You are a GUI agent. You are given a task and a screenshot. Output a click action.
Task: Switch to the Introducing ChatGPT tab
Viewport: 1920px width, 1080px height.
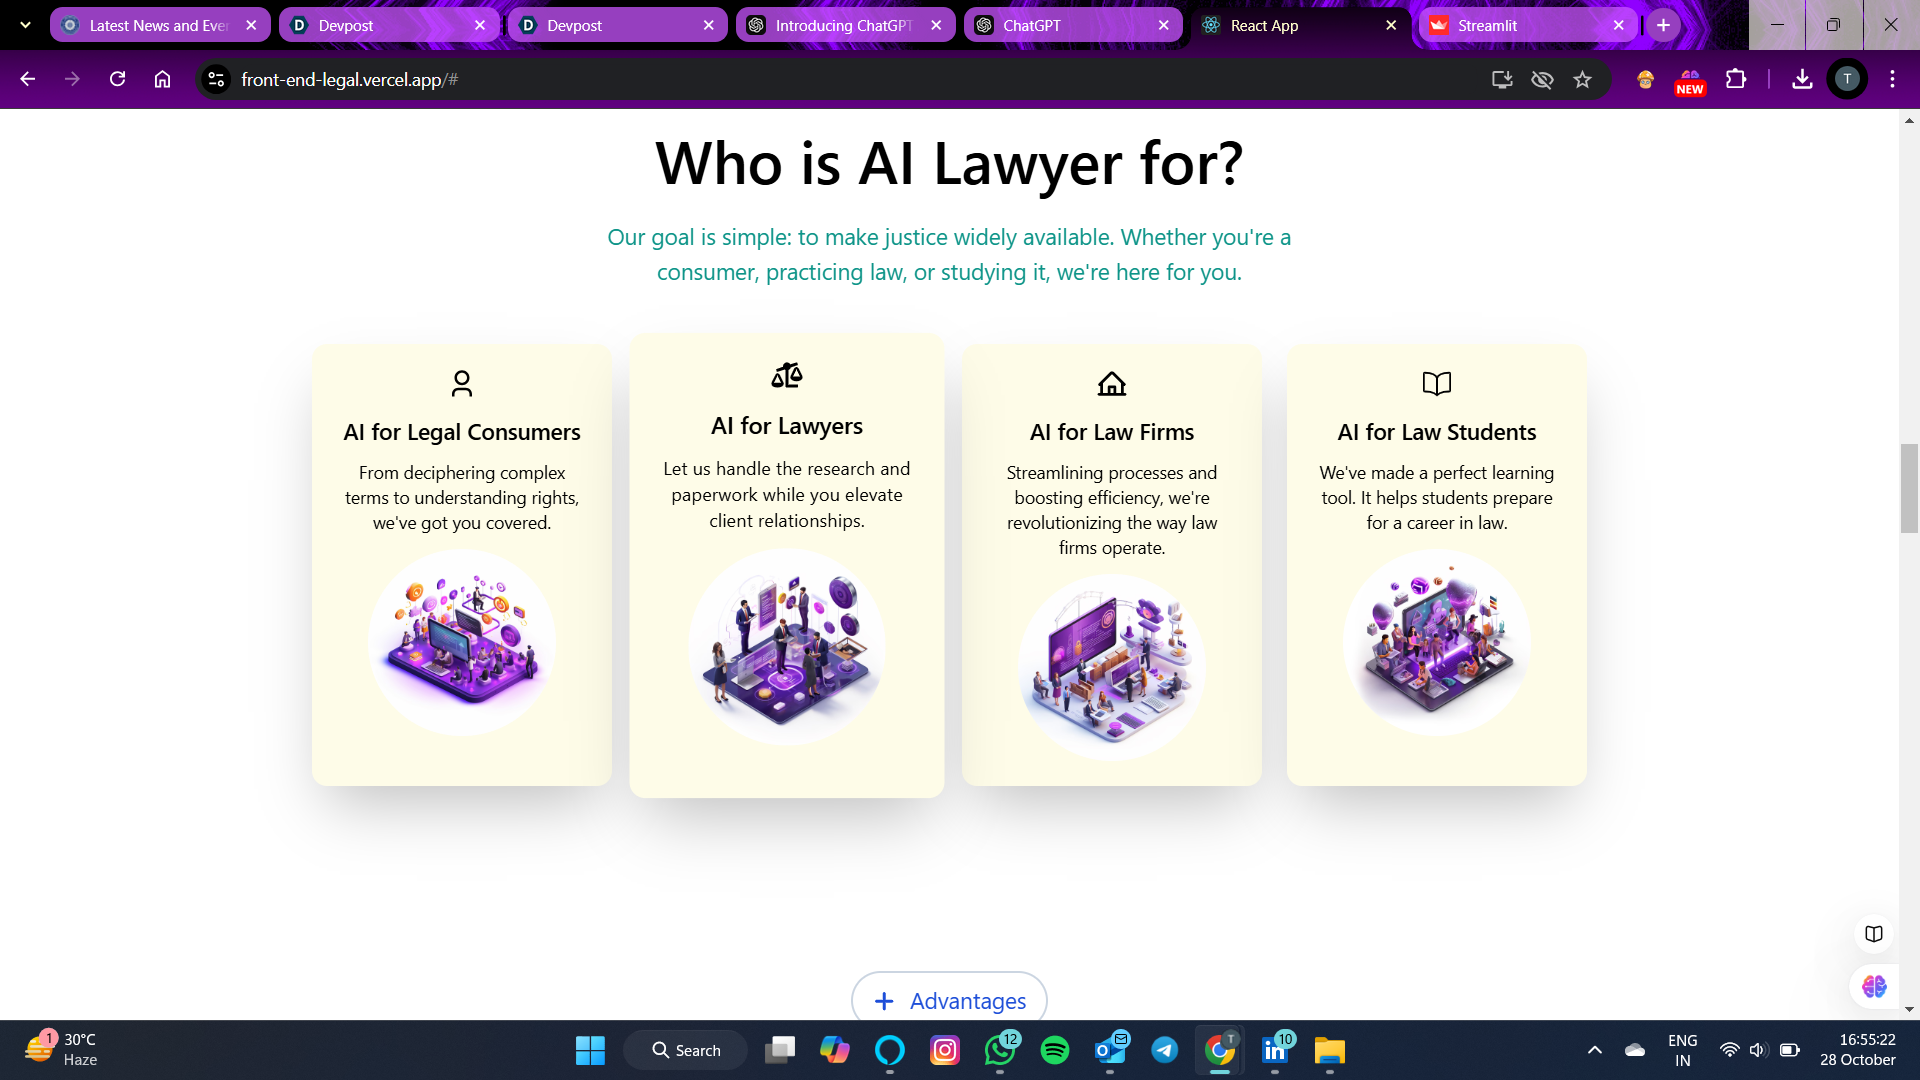pos(845,25)
